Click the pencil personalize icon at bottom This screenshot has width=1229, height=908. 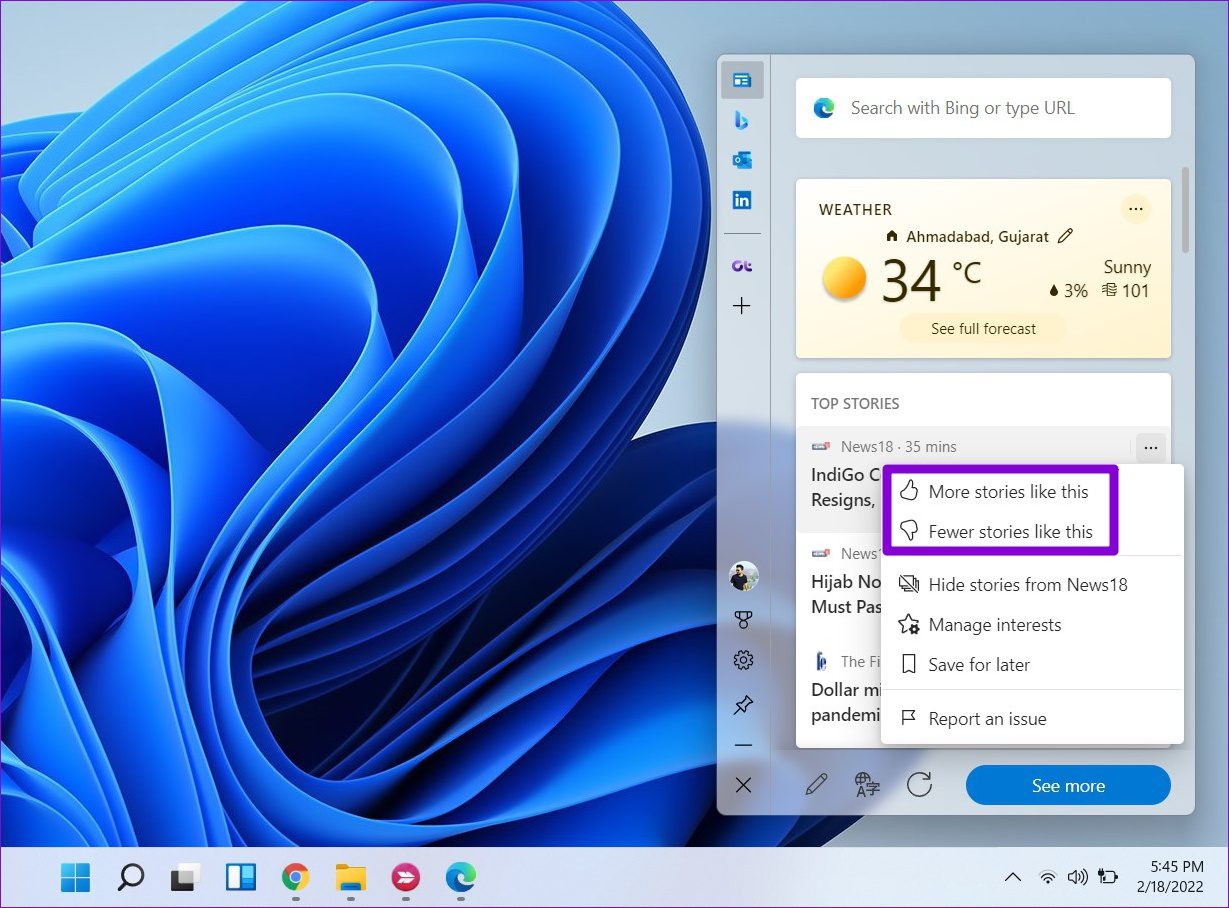click(x=816, y=785)
